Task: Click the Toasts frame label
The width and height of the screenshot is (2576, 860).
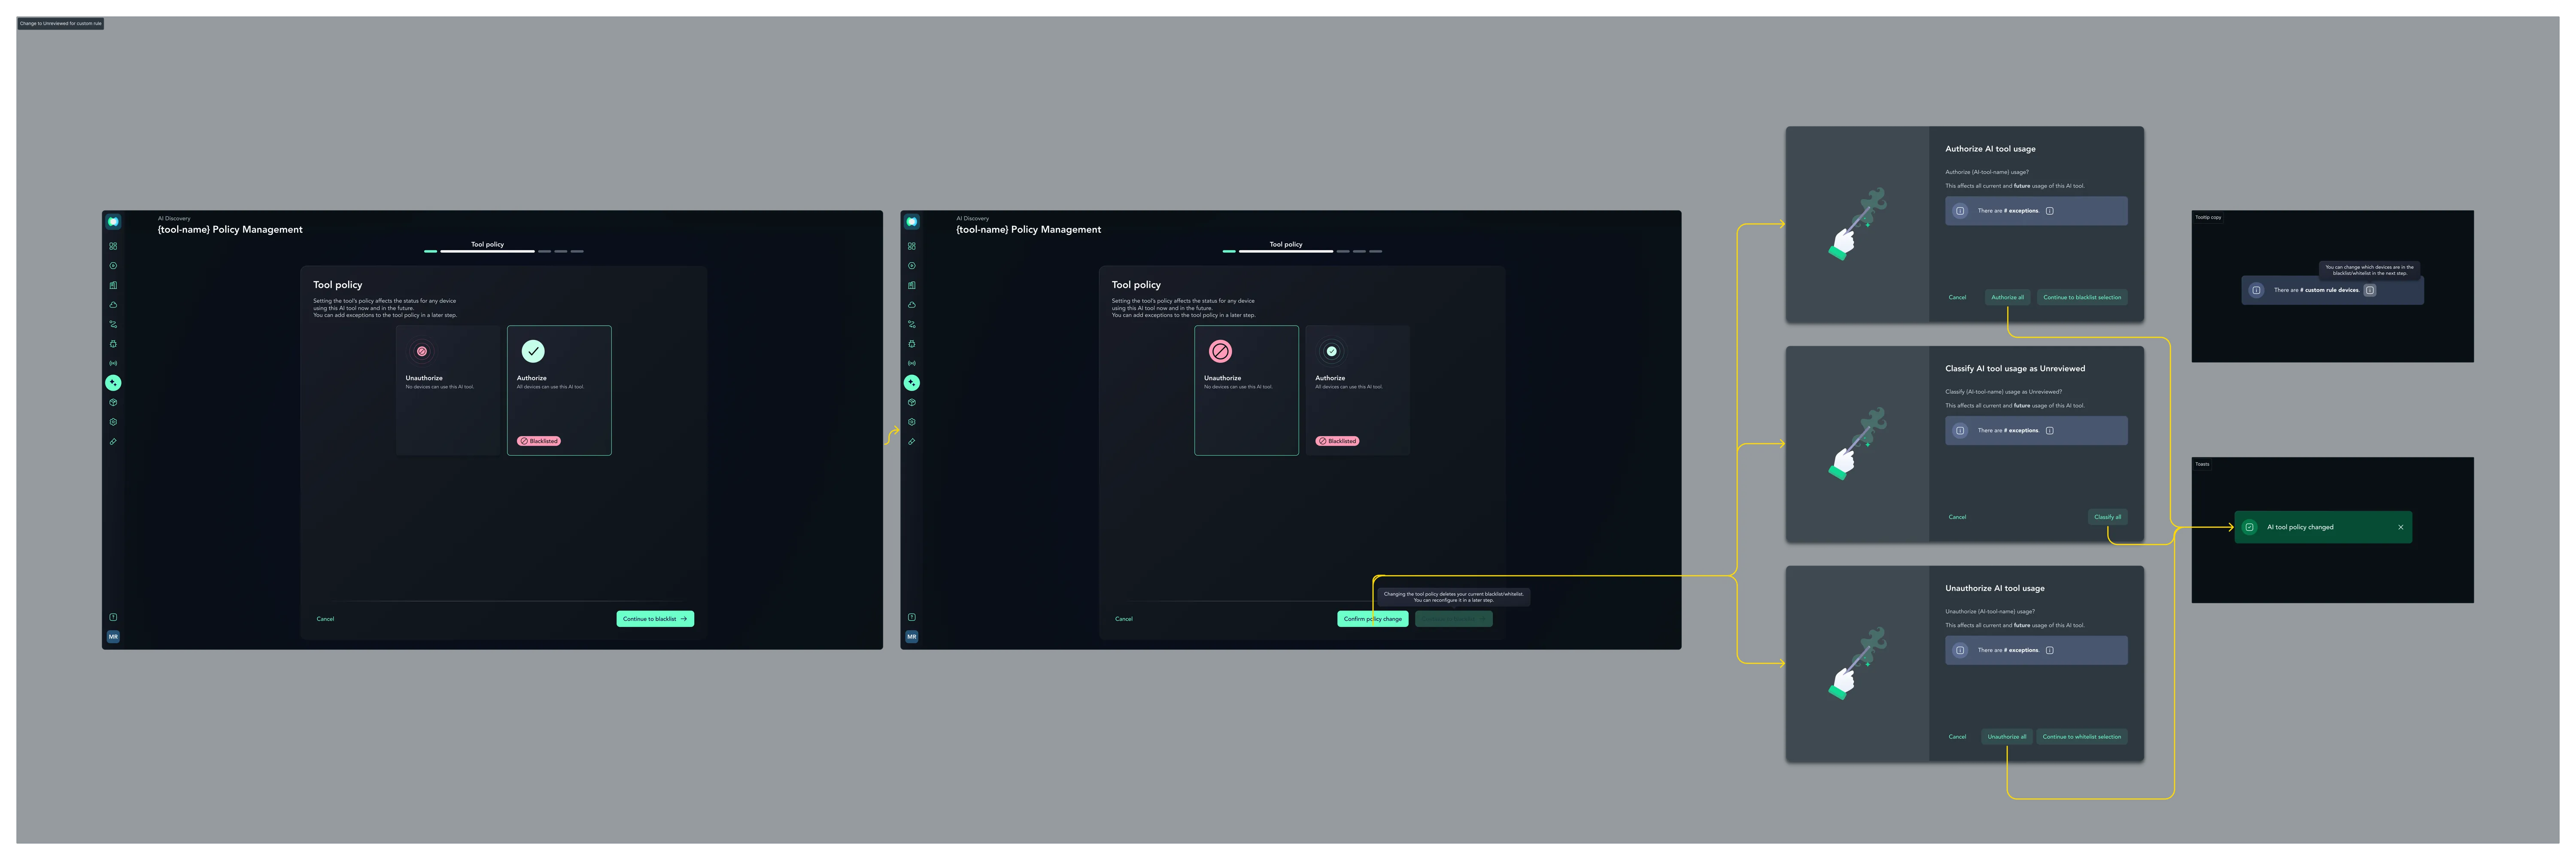Action: [x=2202, y=464]
